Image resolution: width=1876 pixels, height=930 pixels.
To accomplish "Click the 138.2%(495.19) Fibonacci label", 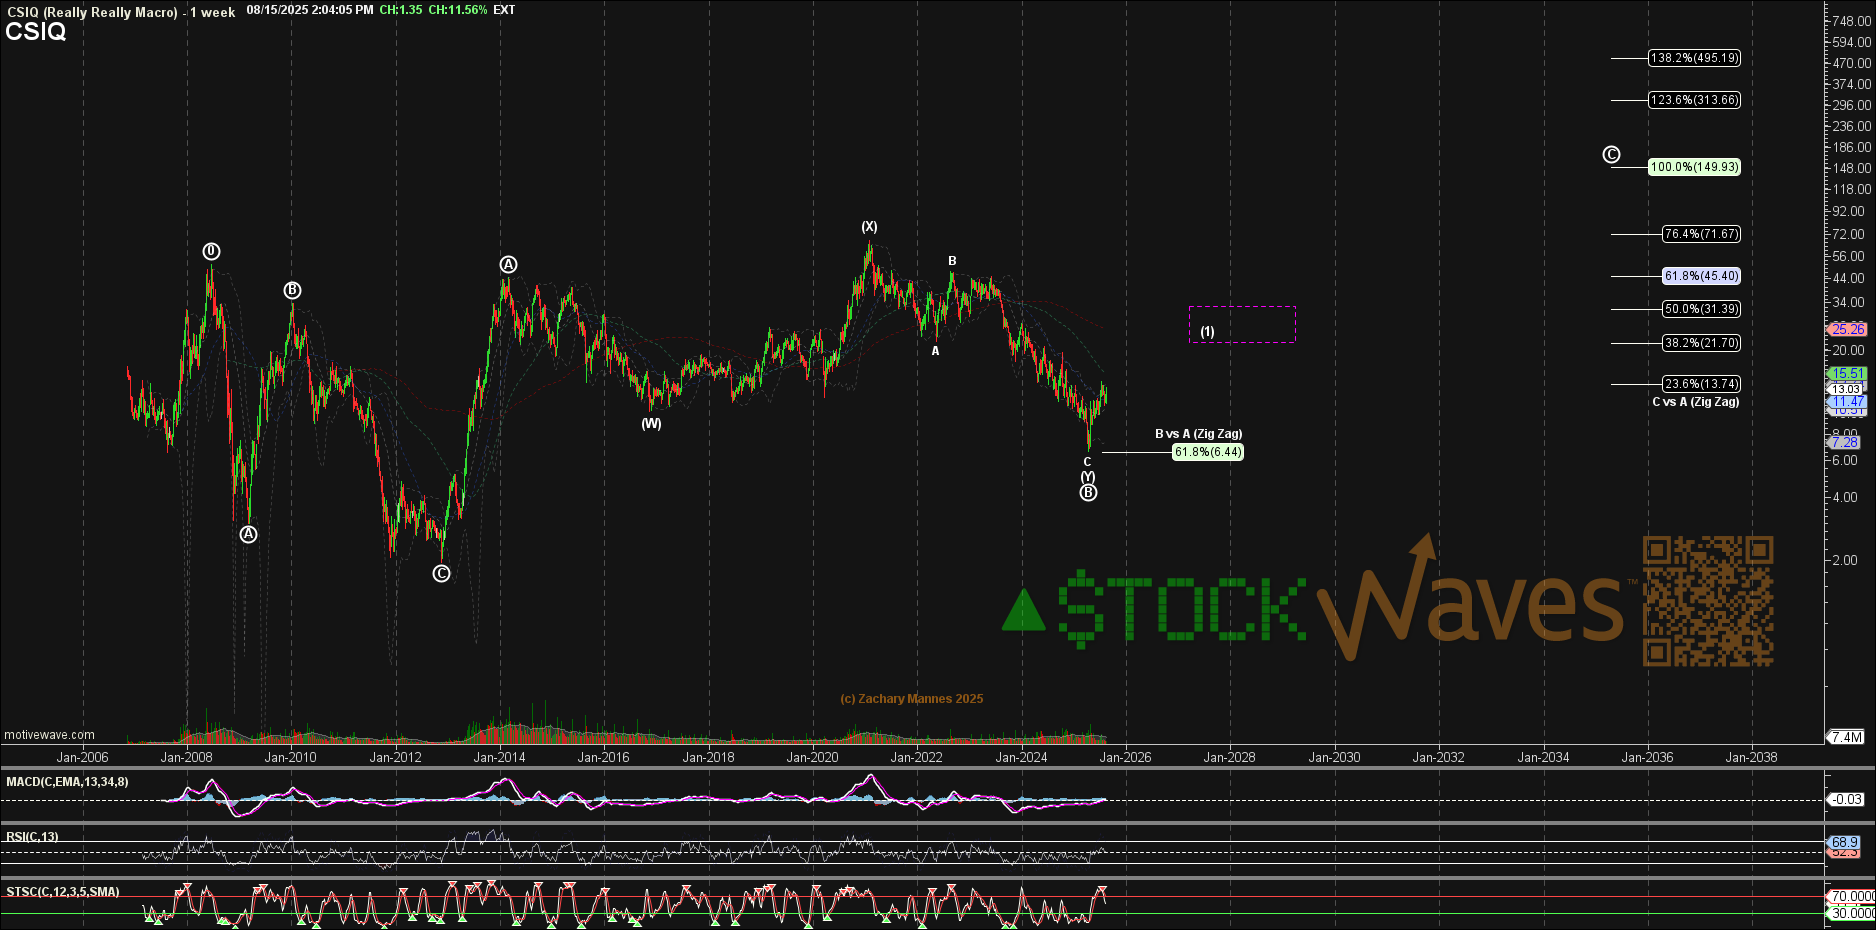I will pos(1694,58).
